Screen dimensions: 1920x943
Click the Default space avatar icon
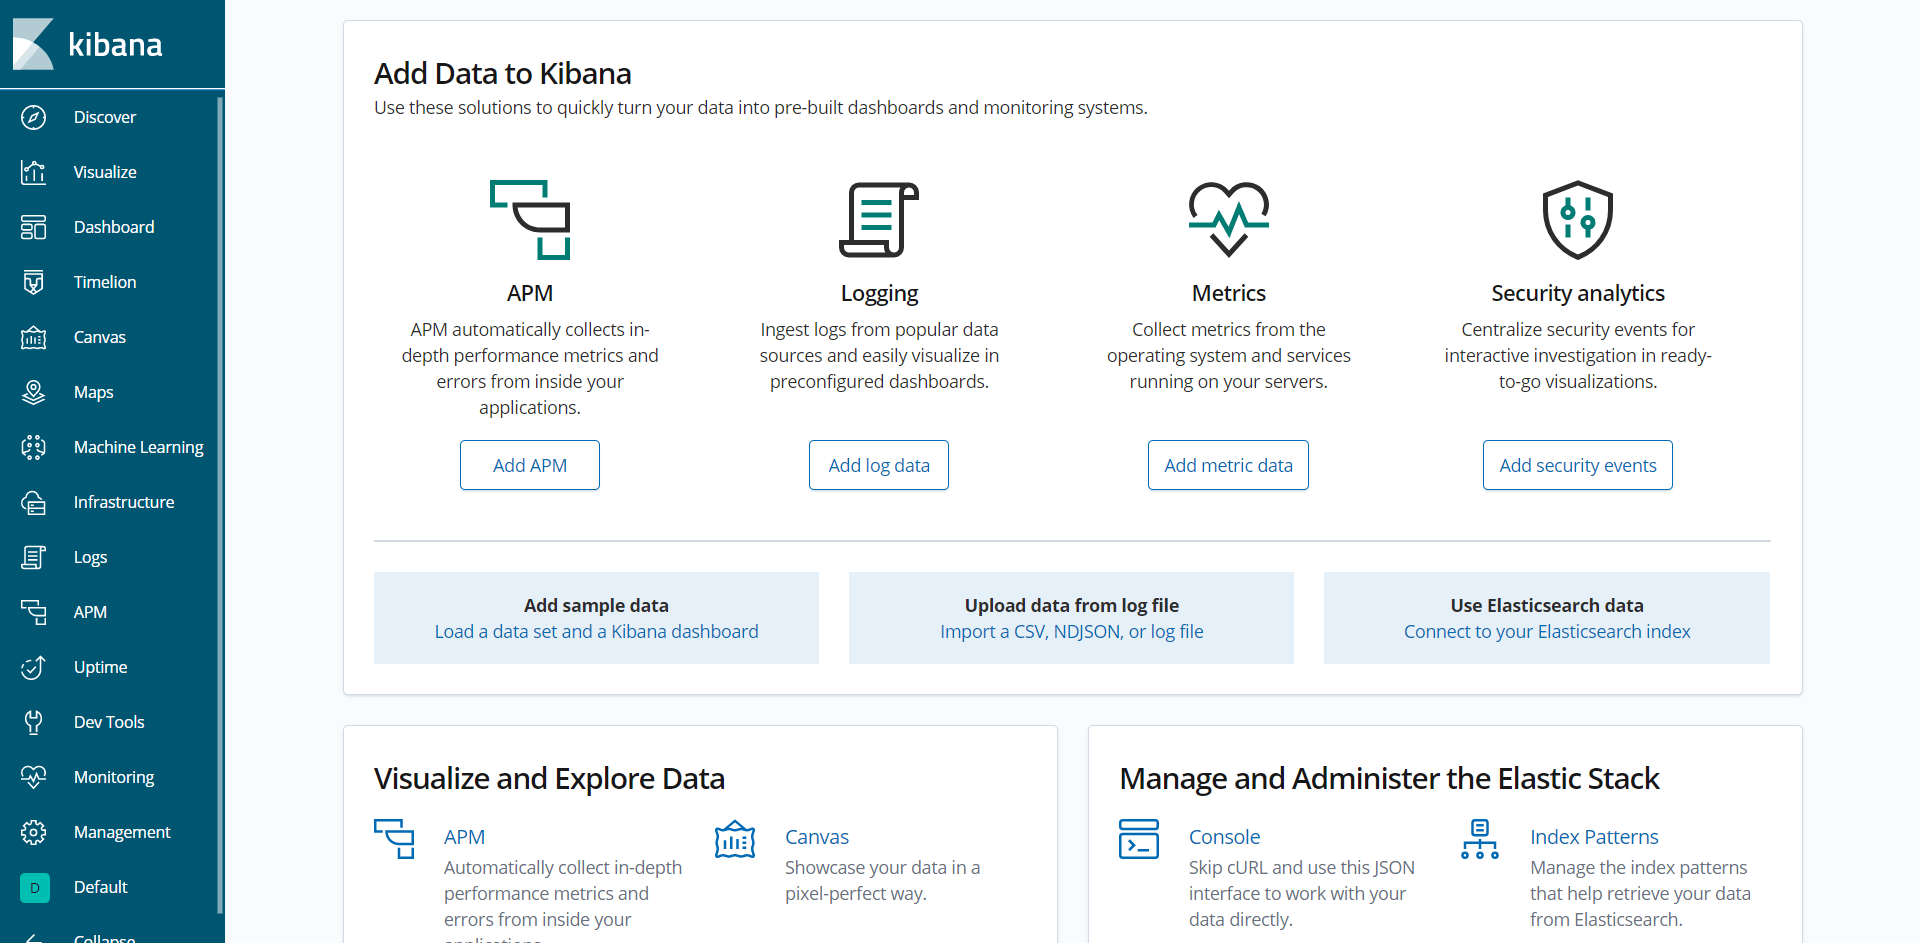tap(35, 887)
